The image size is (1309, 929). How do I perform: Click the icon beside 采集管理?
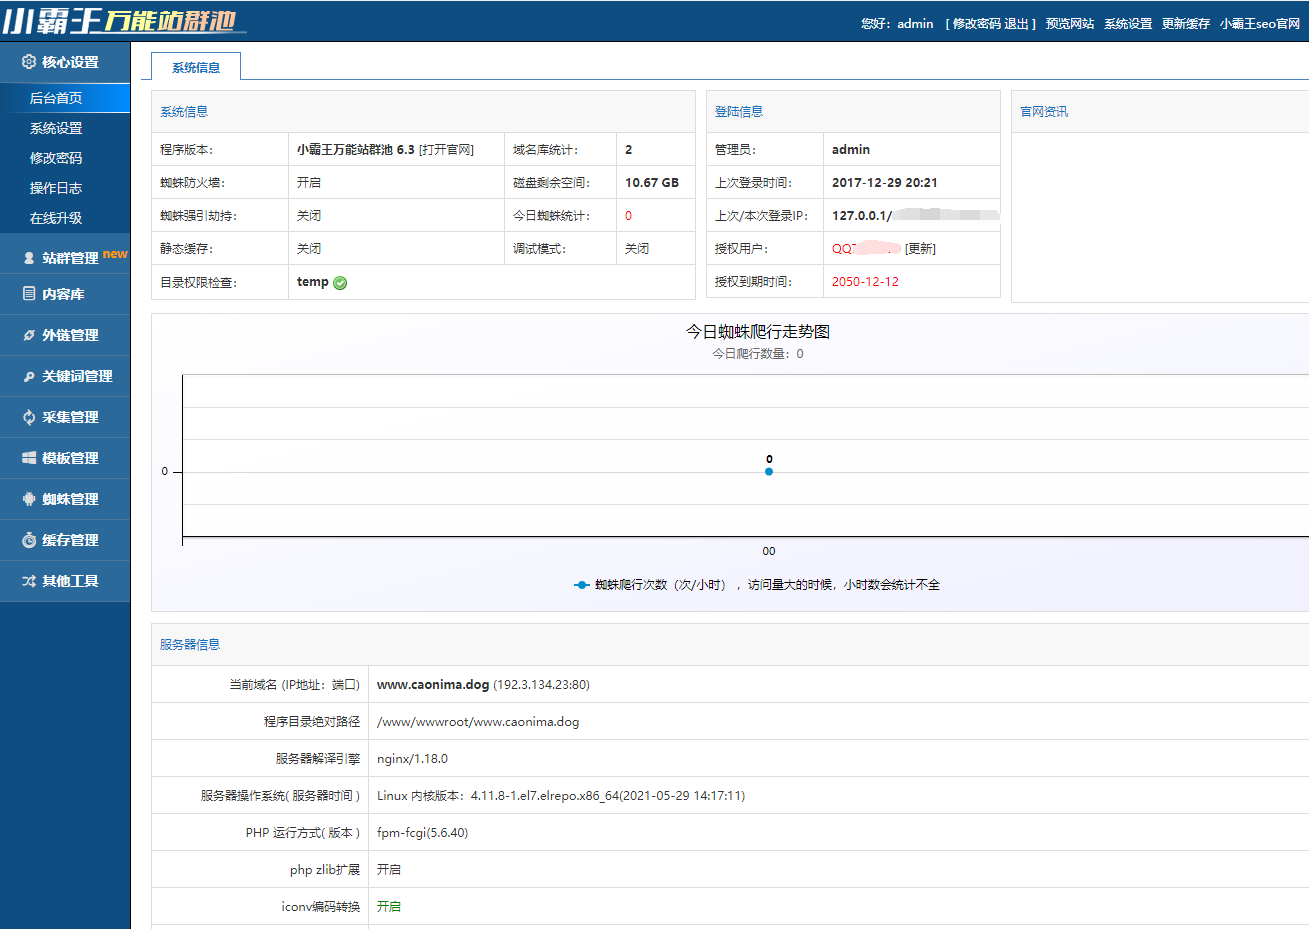click(29, 417)
